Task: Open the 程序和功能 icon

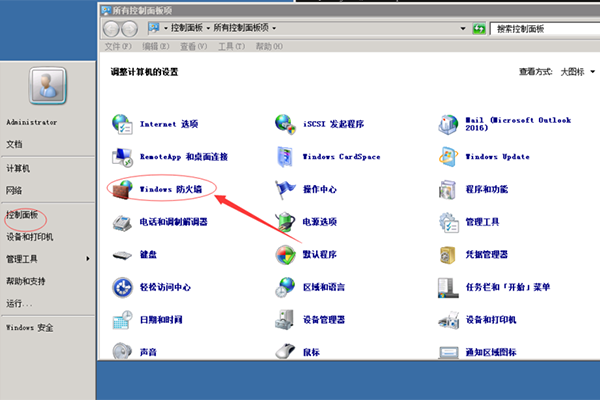Action: click(448, 189)
